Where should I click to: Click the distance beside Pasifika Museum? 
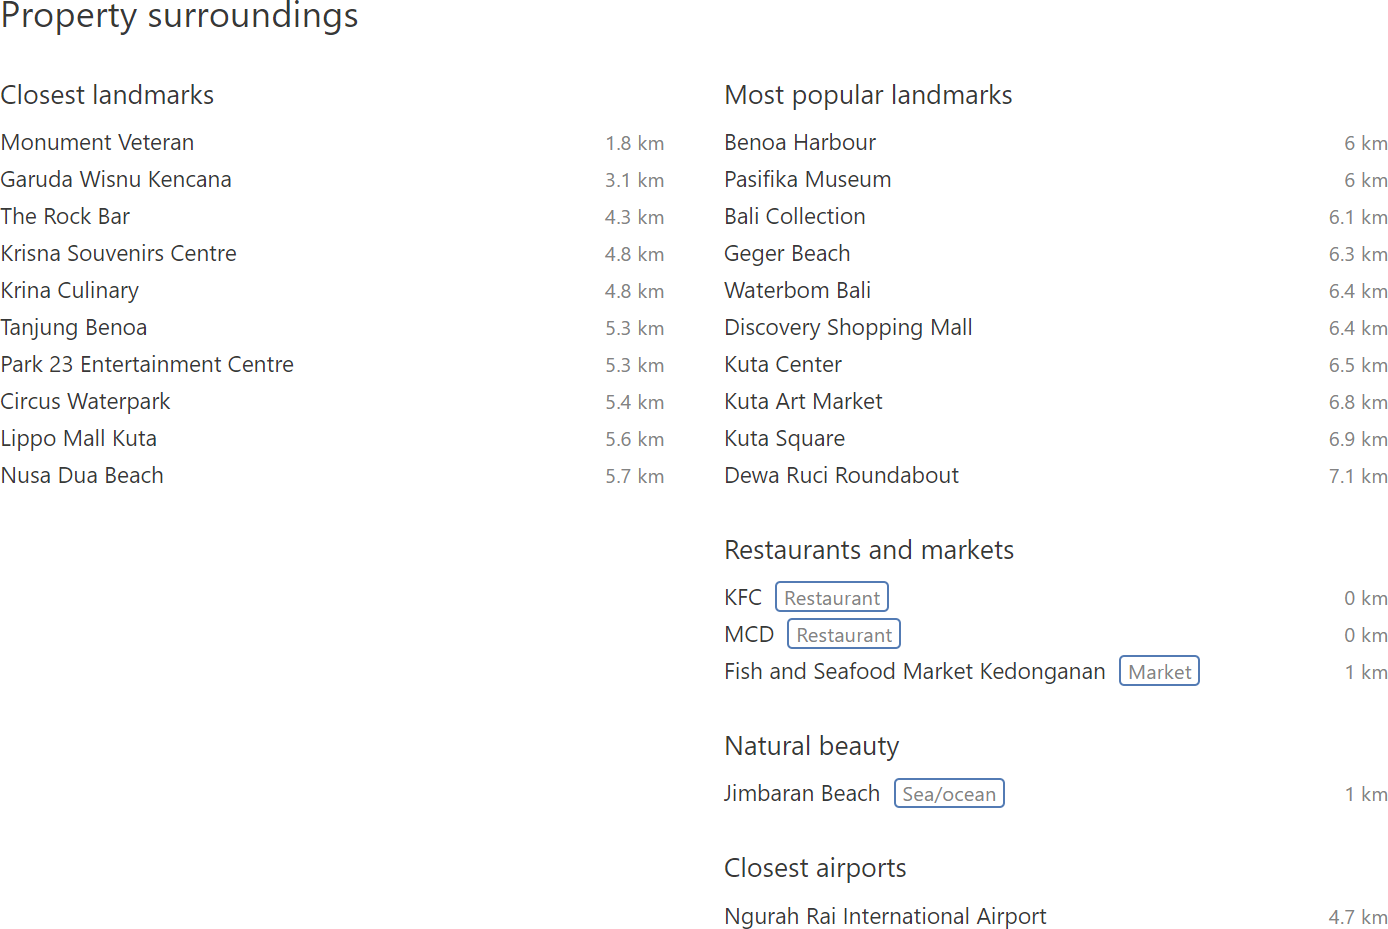click(x=1366, y=181)
